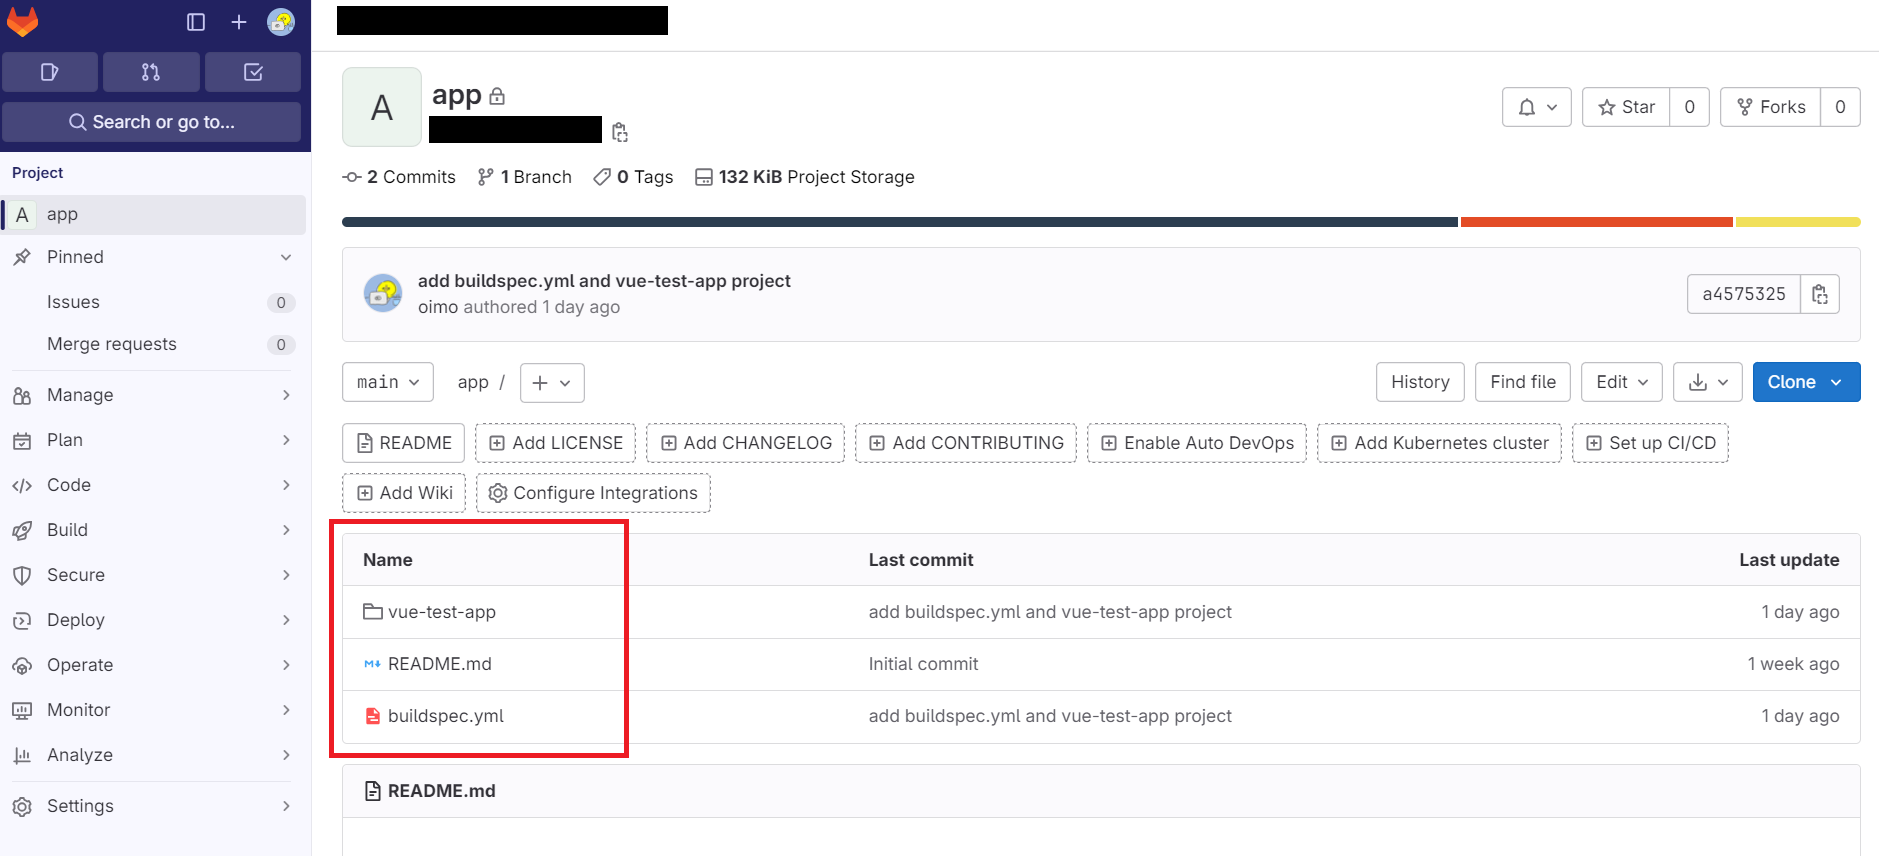Open the main branch dropdown
This screenshot has height=856, width=1879.
point(388,382)
